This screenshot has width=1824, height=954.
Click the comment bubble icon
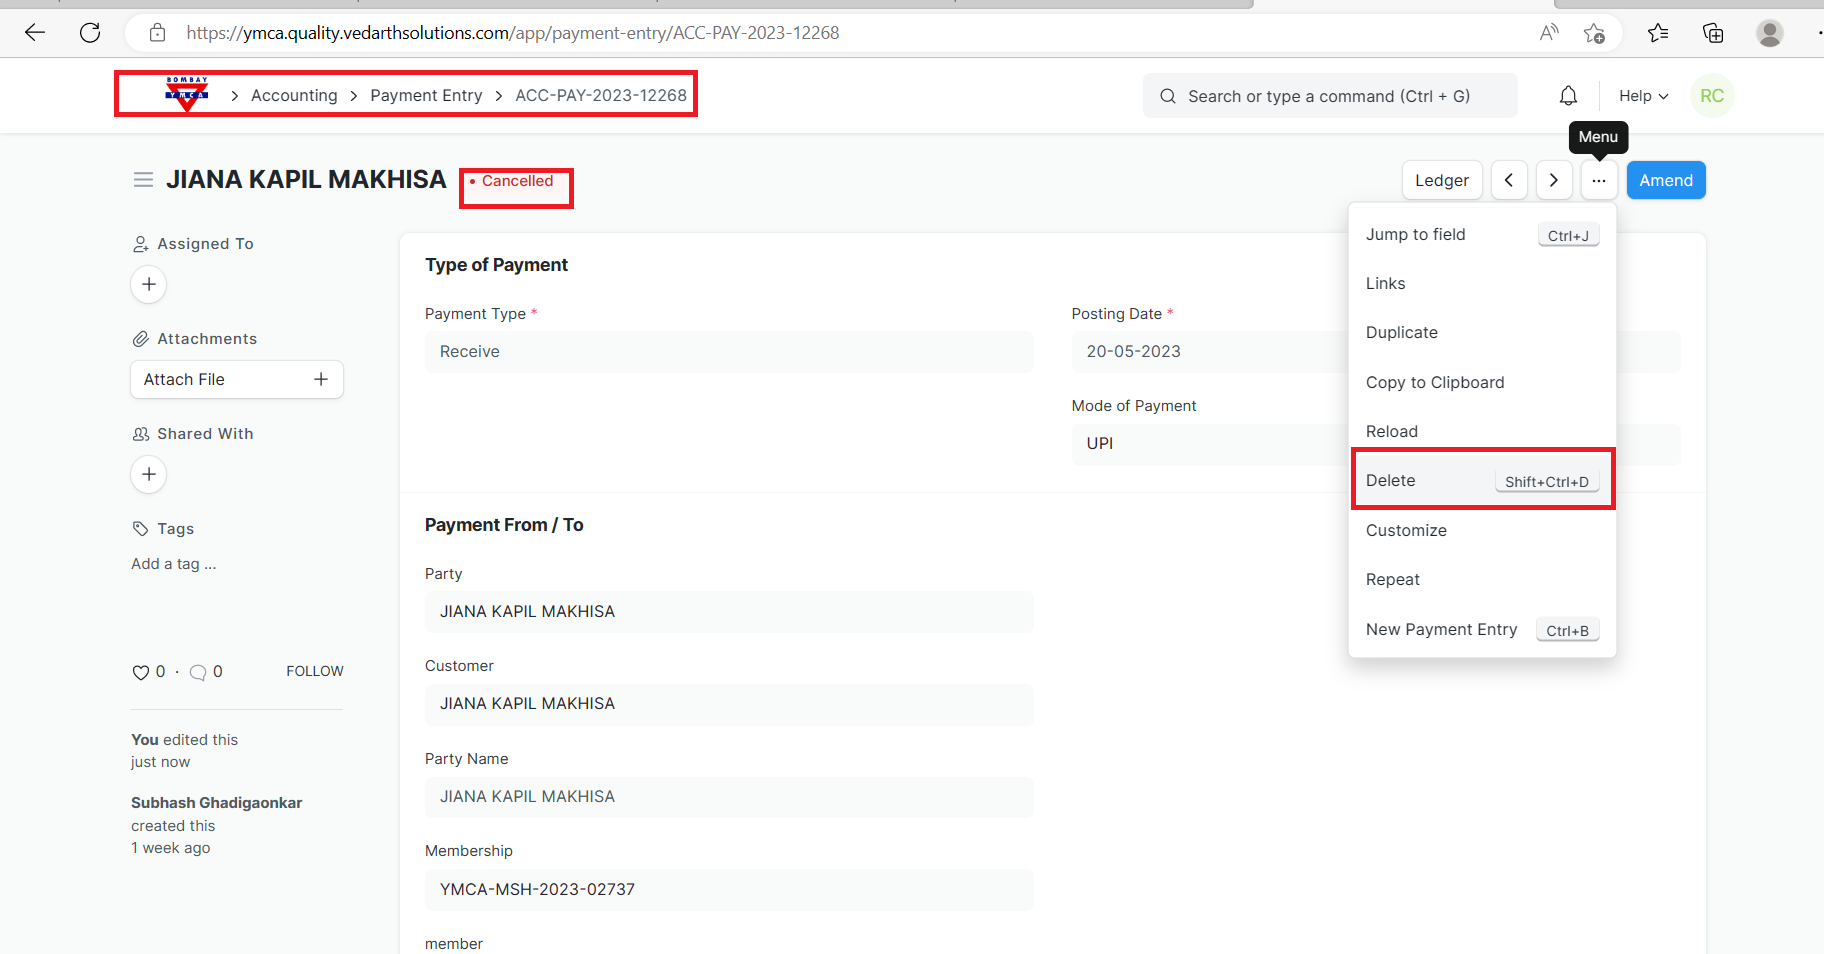coord(198,672)
